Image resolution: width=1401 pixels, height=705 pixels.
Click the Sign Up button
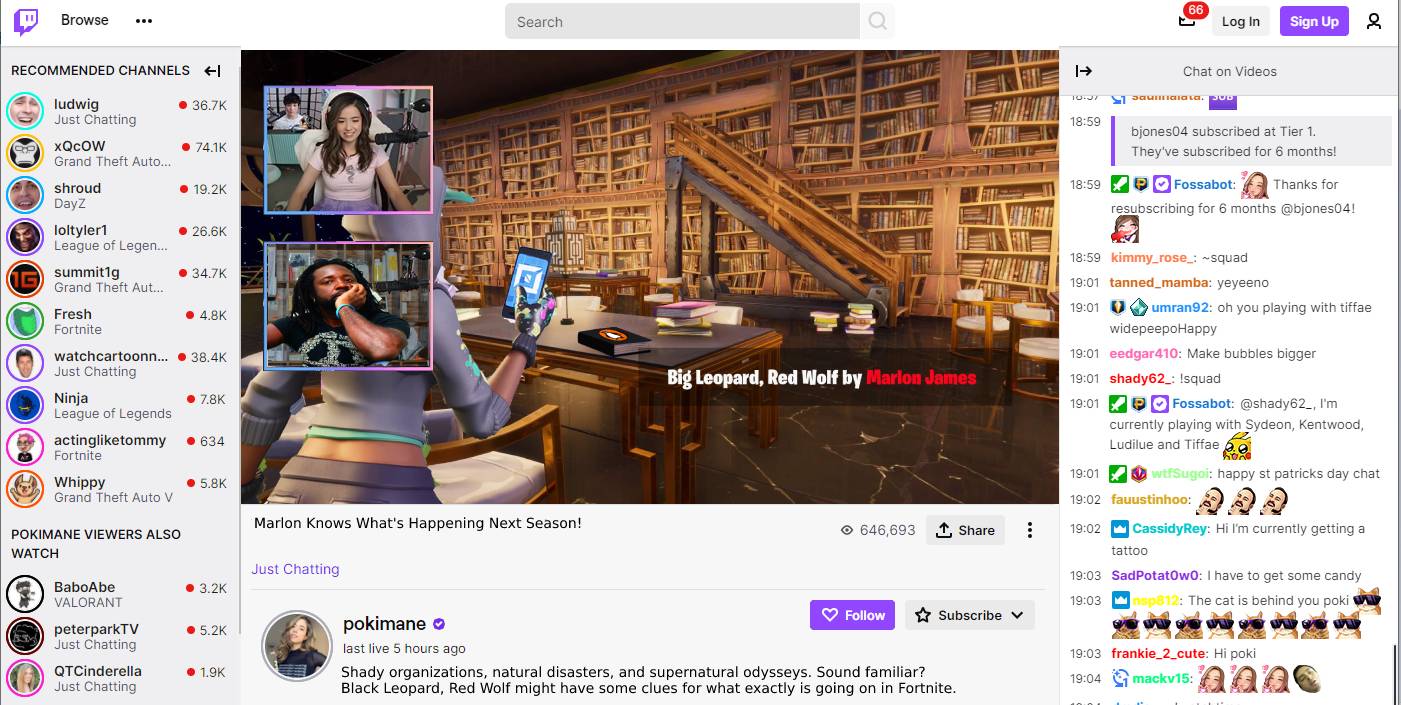pyautogui.click(x=1313, y=21)
